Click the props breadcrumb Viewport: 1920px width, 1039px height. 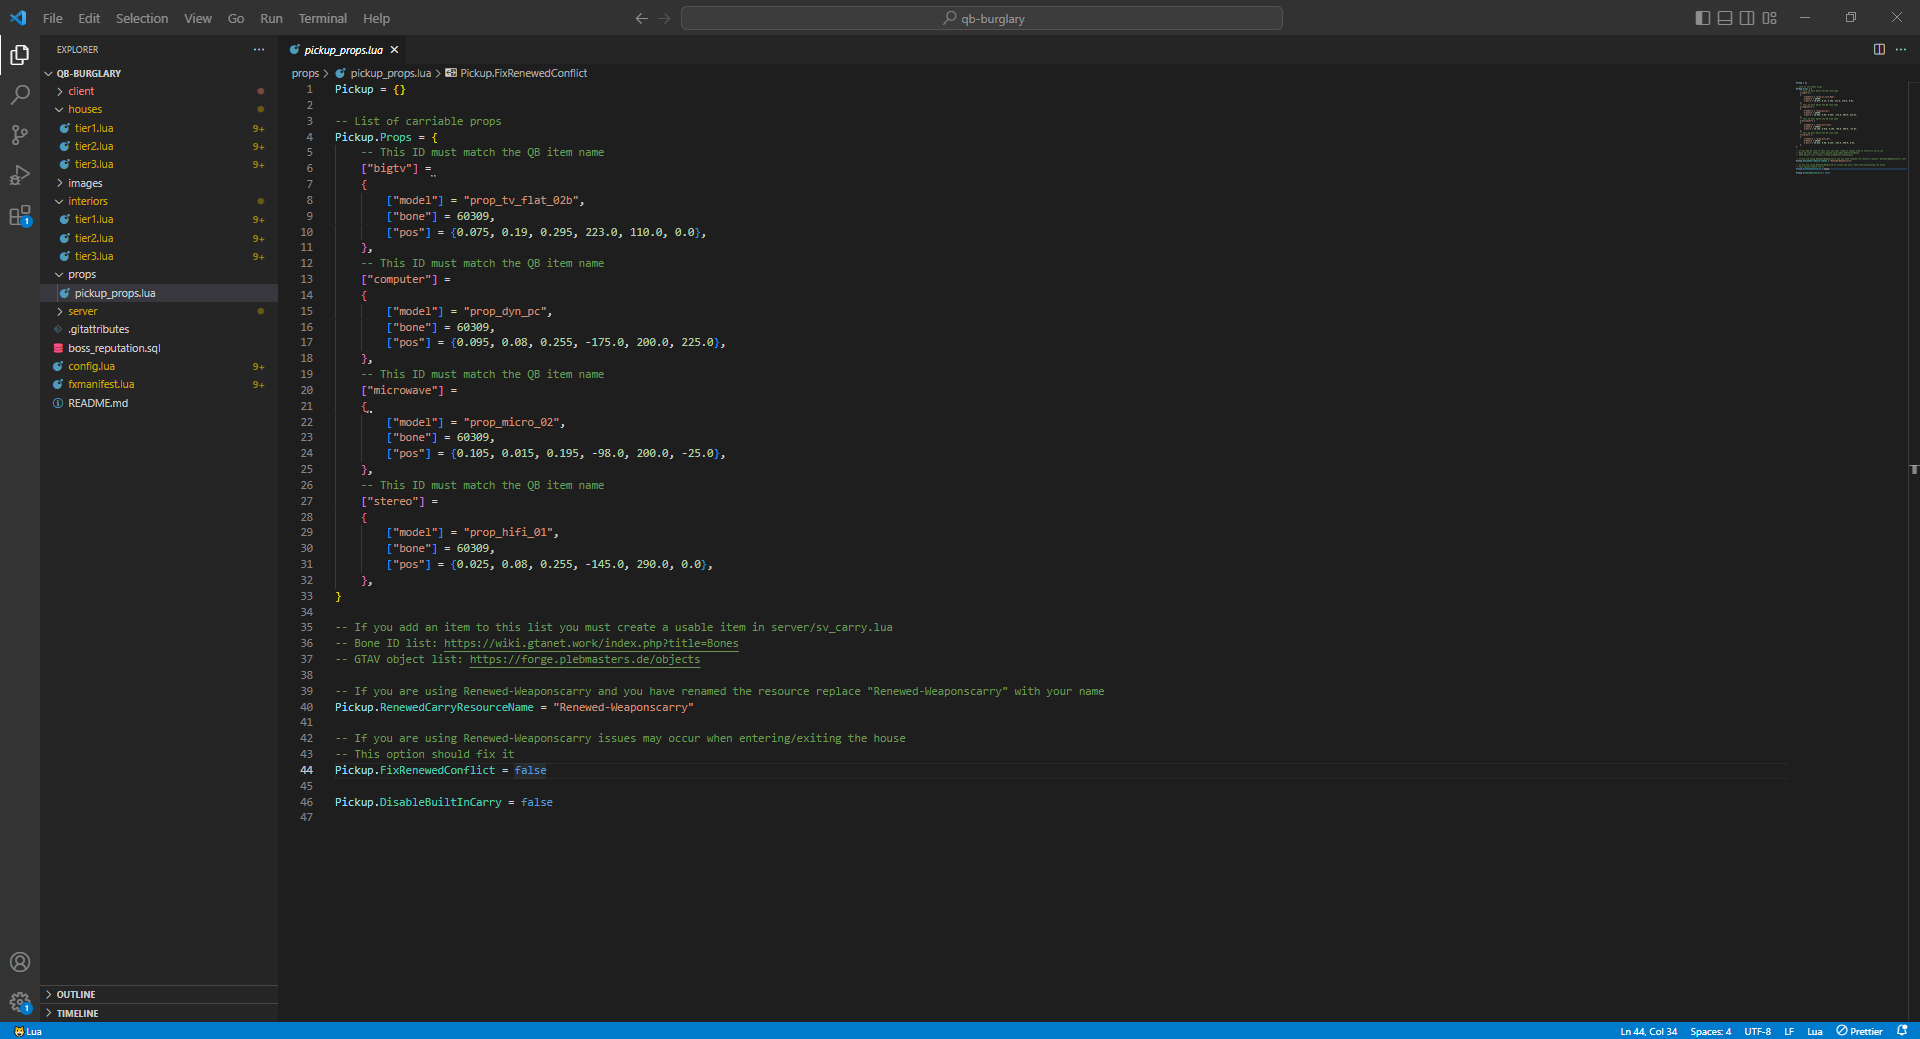305,73
